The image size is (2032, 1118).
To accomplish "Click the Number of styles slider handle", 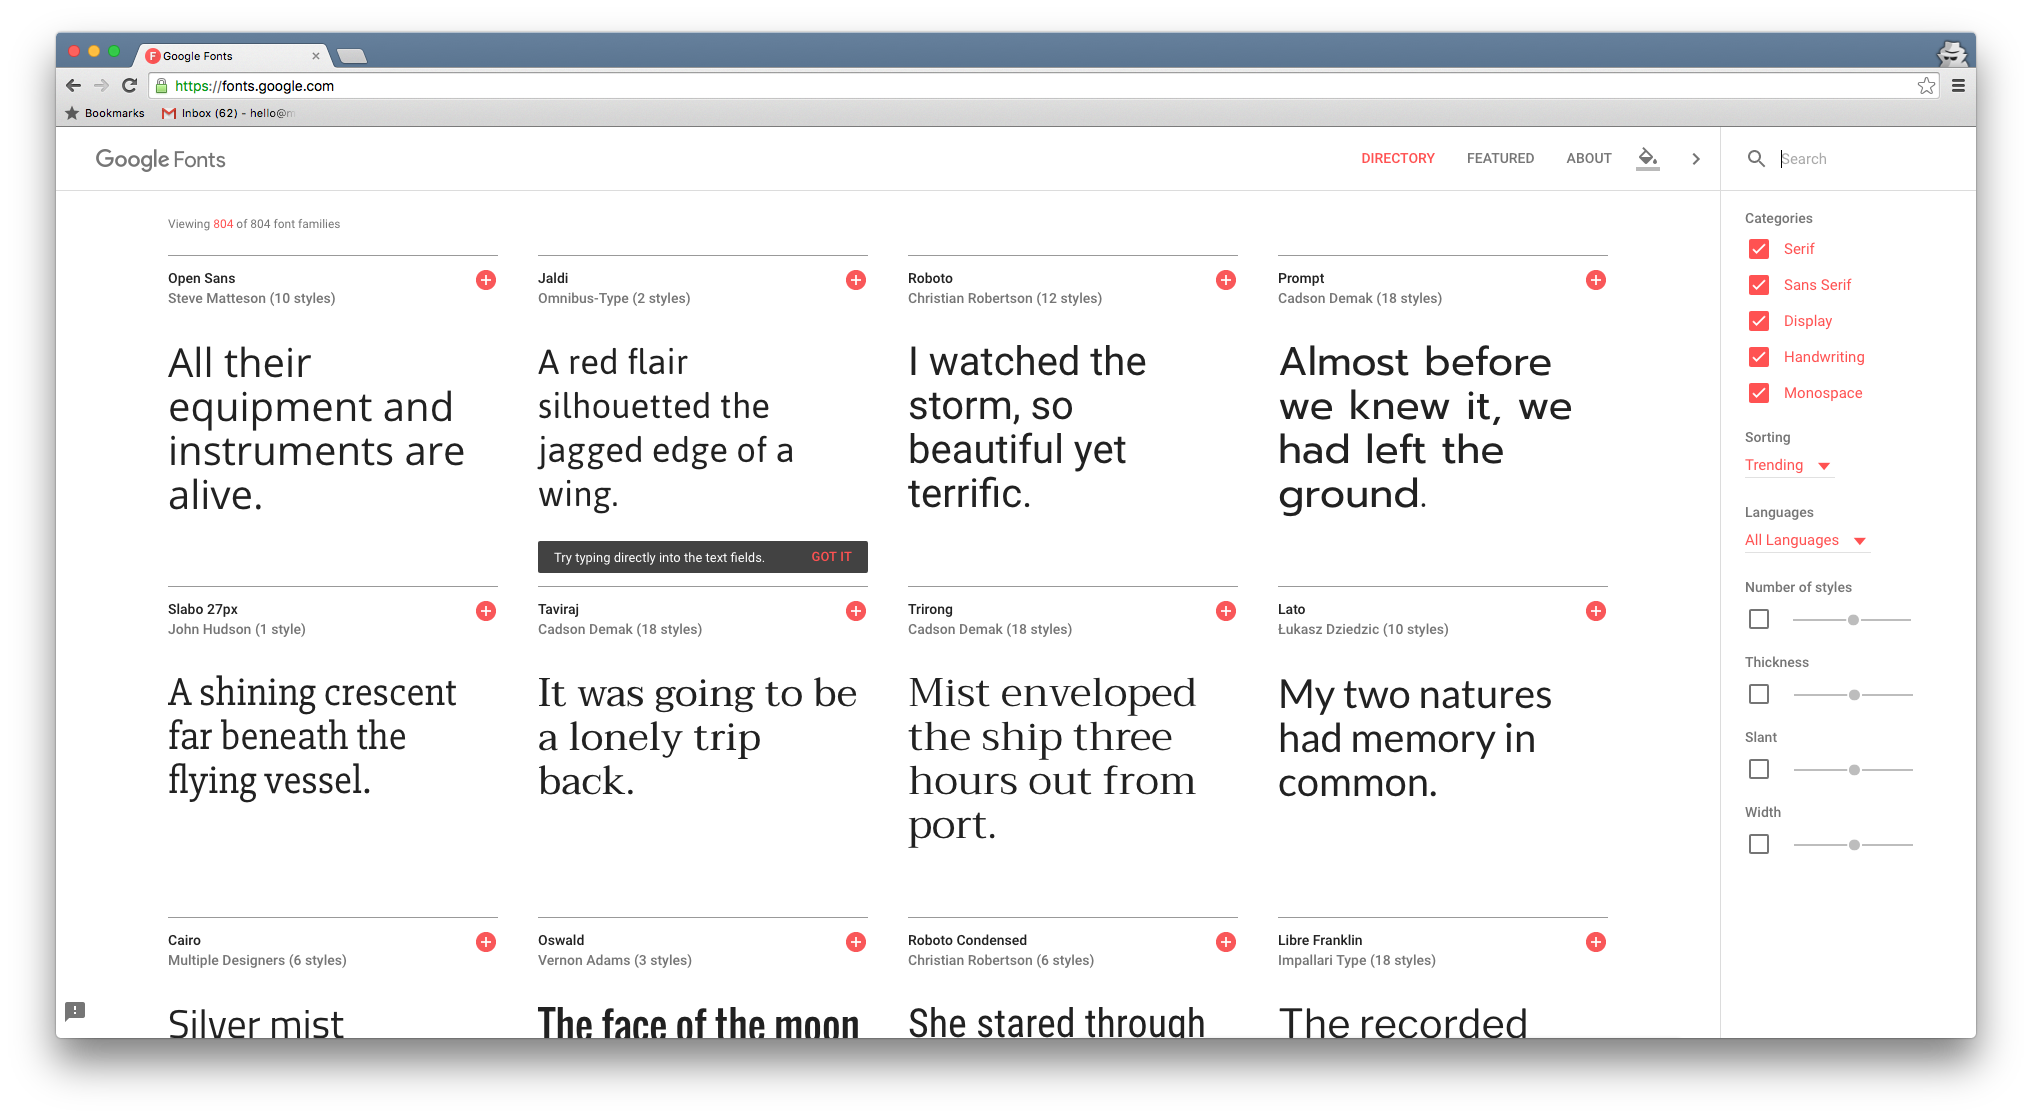I will click(x=1853, y=620).
